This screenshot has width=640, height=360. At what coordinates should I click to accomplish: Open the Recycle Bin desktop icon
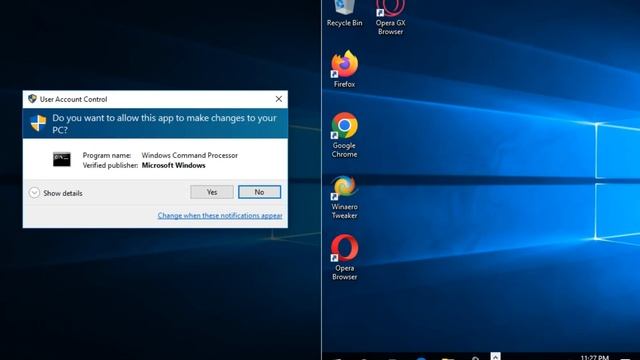click(344, 13)
